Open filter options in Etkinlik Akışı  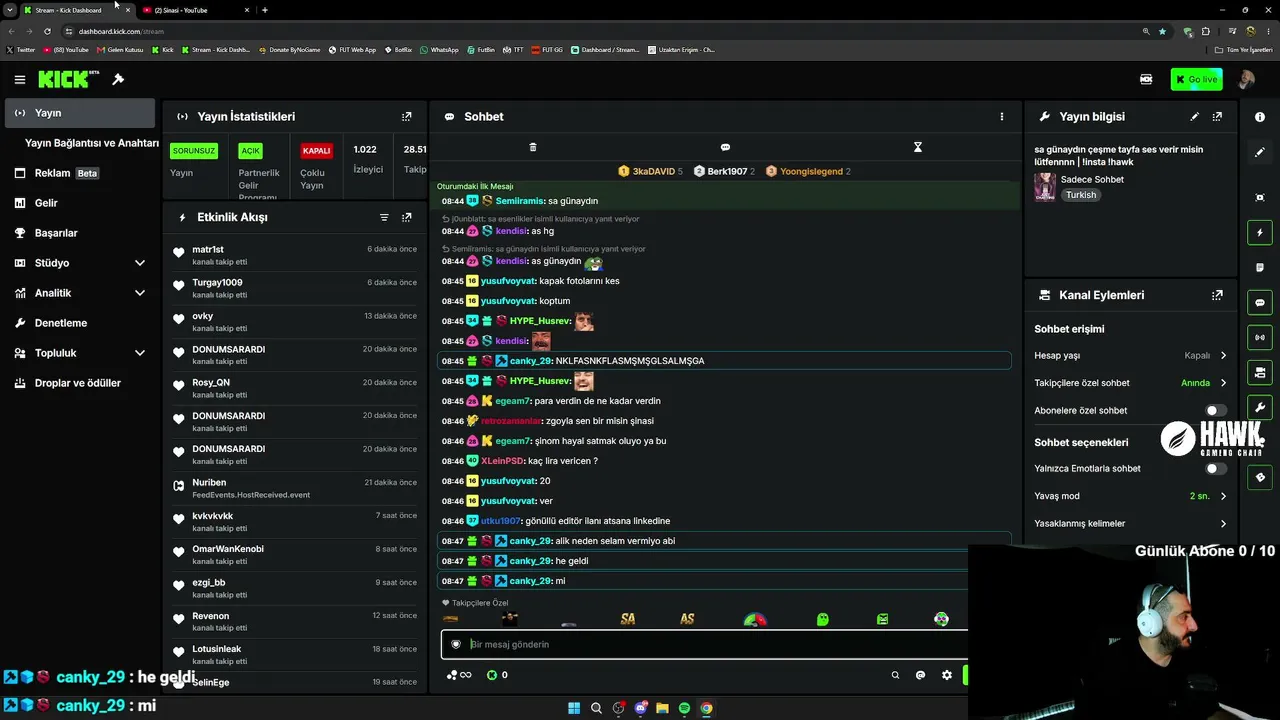(384, 217)
